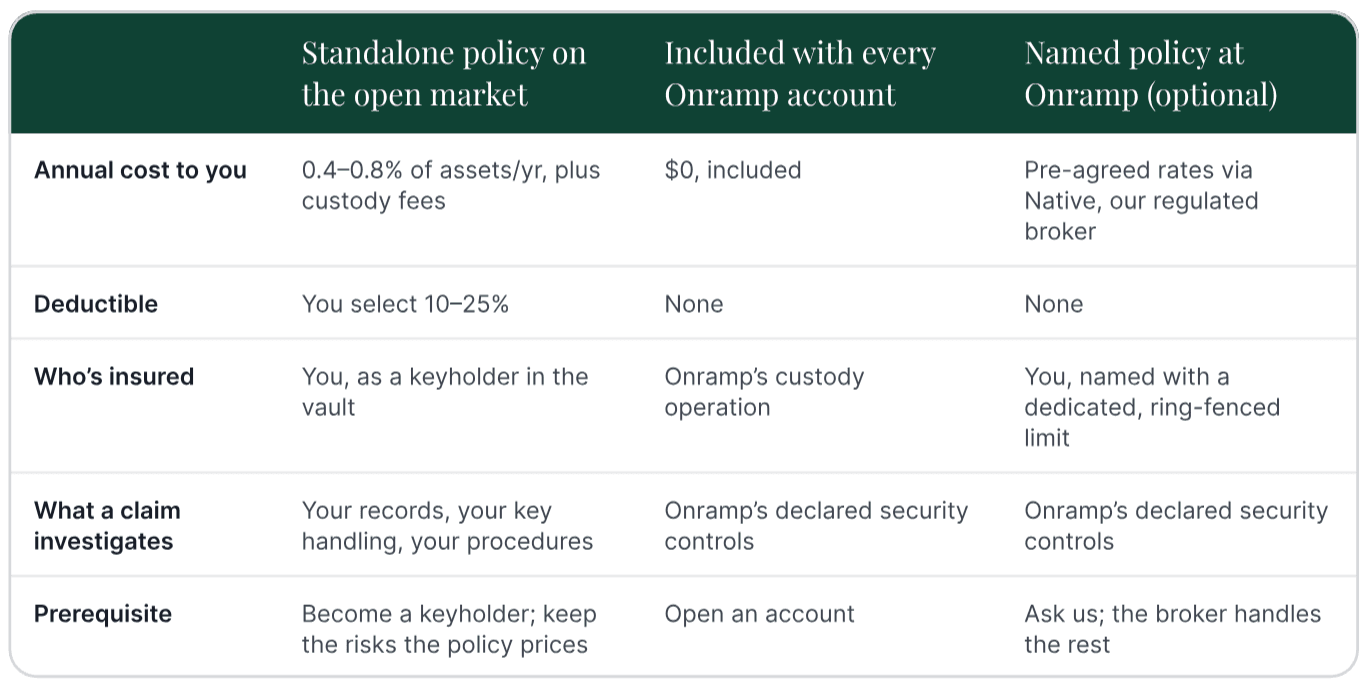This screenshot has height=687, width=1371.
Task: Select the 'Annual cost to you' row label
Action: [x=140, y=170]
